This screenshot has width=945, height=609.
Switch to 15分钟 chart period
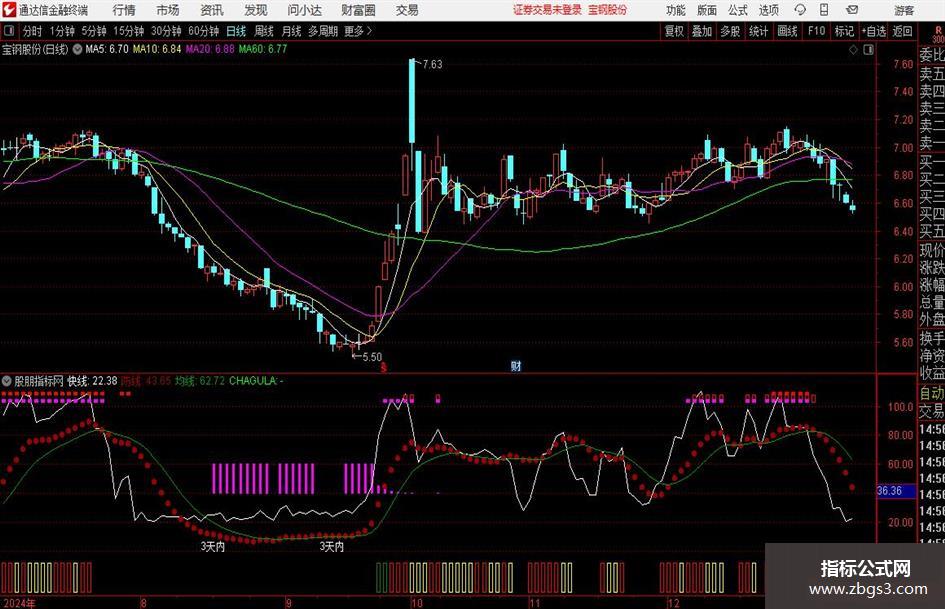[x=128, y=31]
